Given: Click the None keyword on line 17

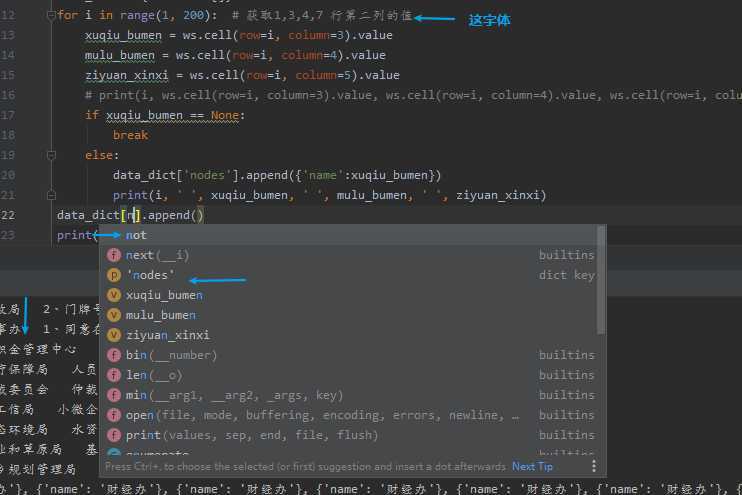Looking at the screenshot, I should point(225,115).
